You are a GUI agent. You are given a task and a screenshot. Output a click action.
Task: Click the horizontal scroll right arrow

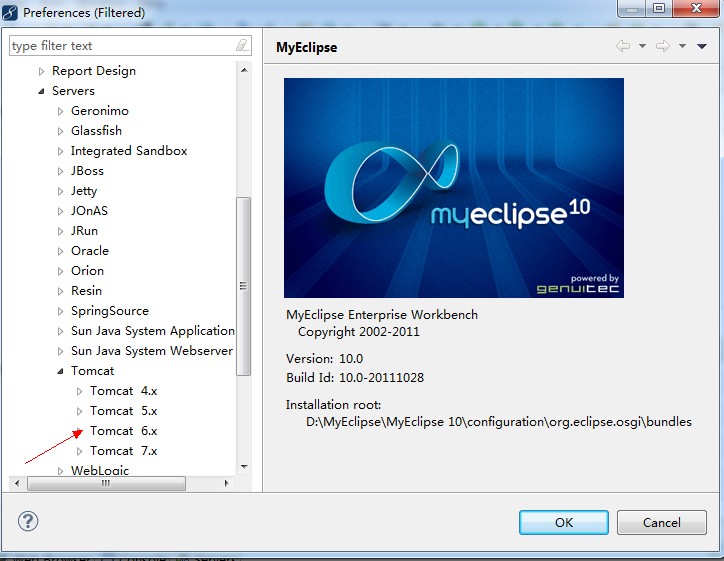(x=226, y=483)
